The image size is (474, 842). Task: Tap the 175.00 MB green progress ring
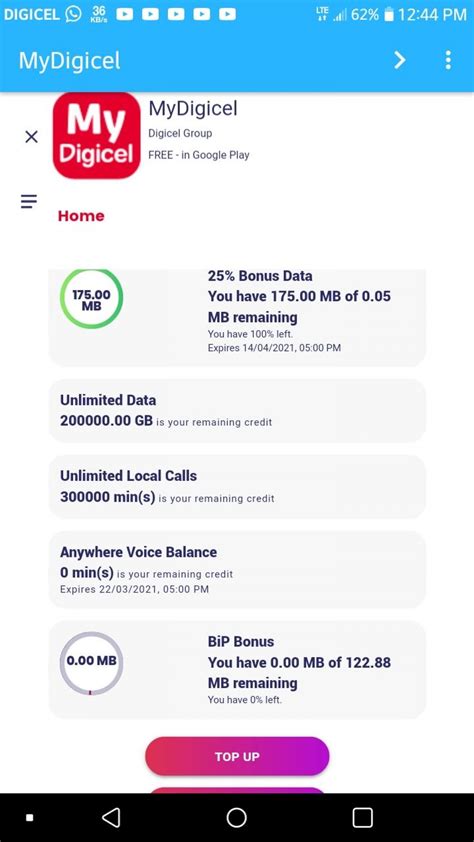point(91,299)
